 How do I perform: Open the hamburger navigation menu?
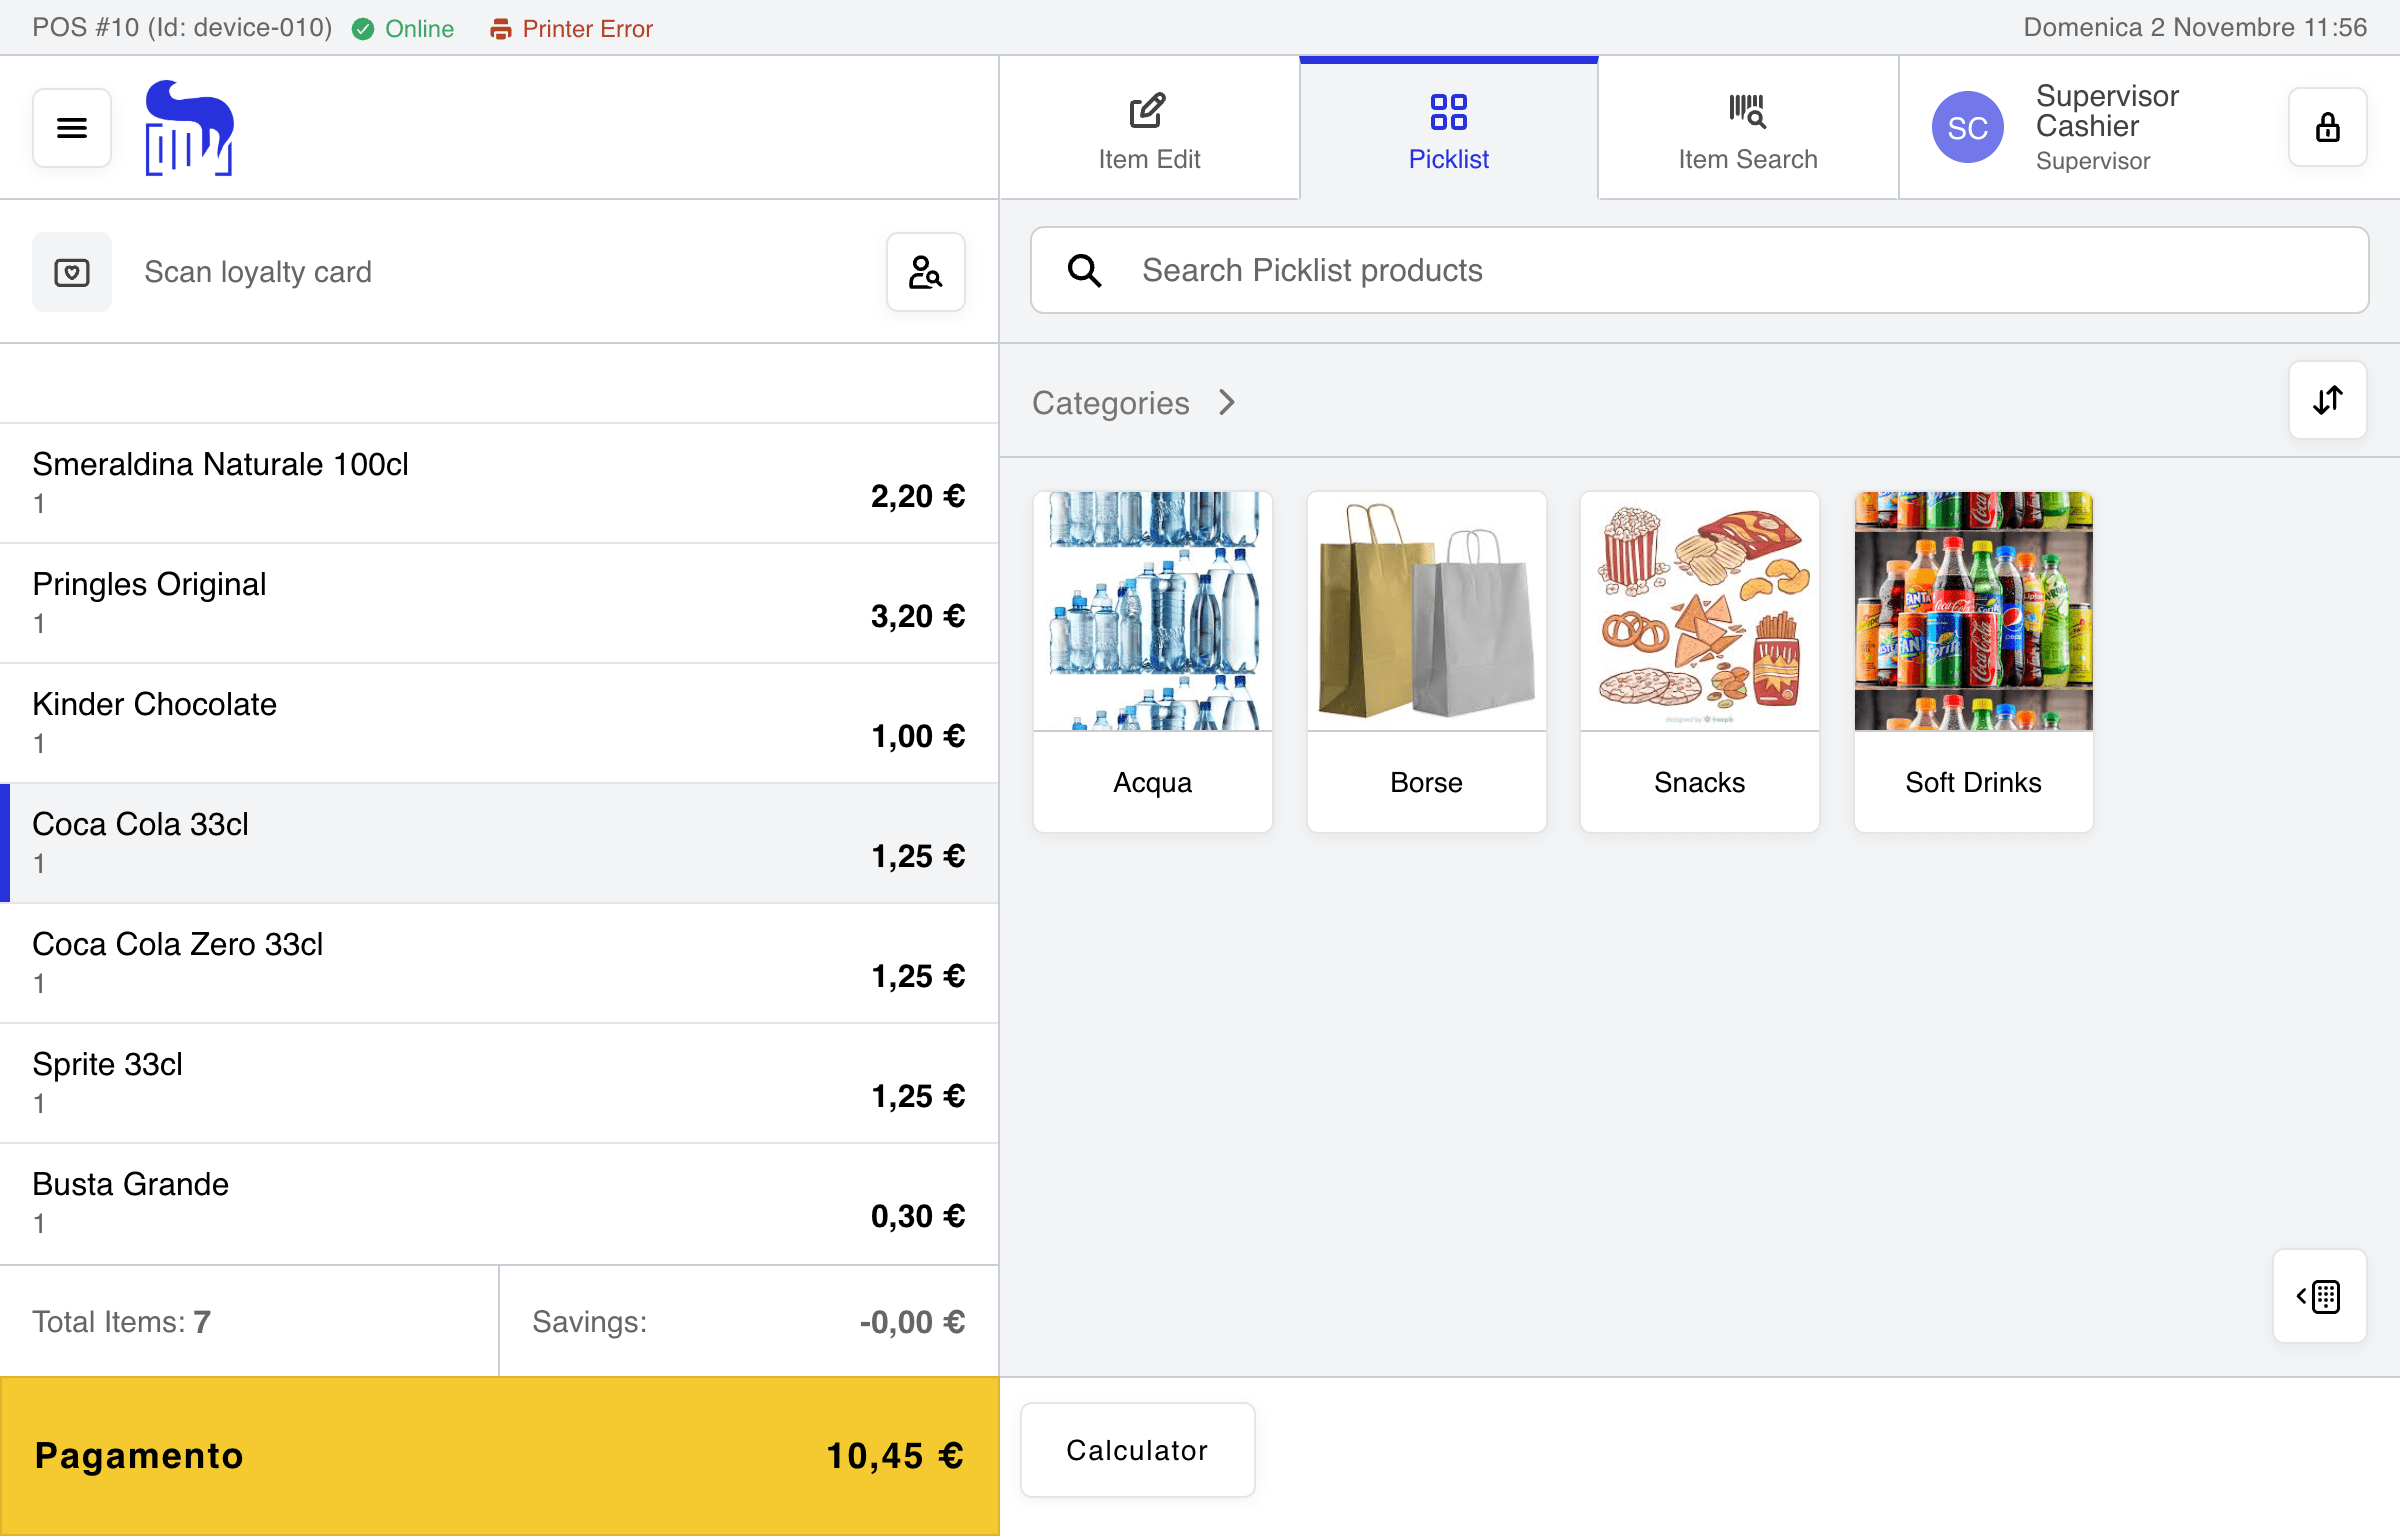pos(71,127)
